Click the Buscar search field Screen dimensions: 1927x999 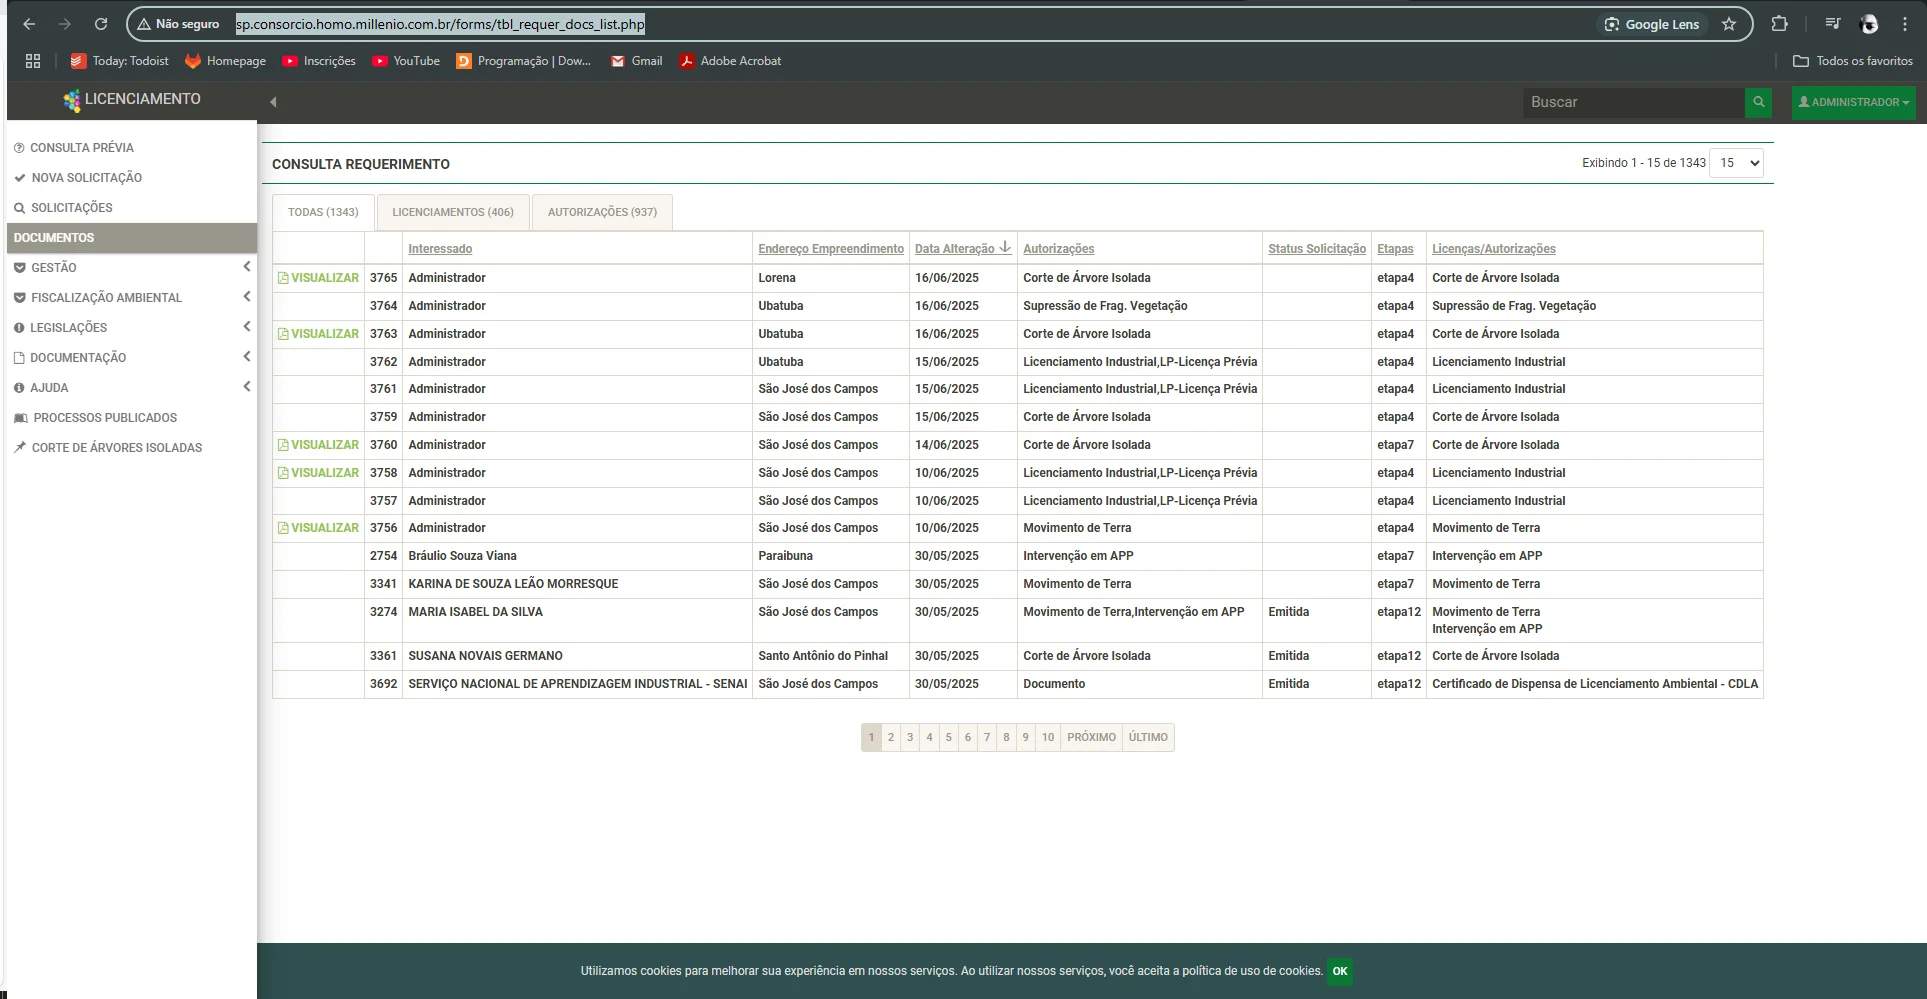click(x=1632, y=102)
